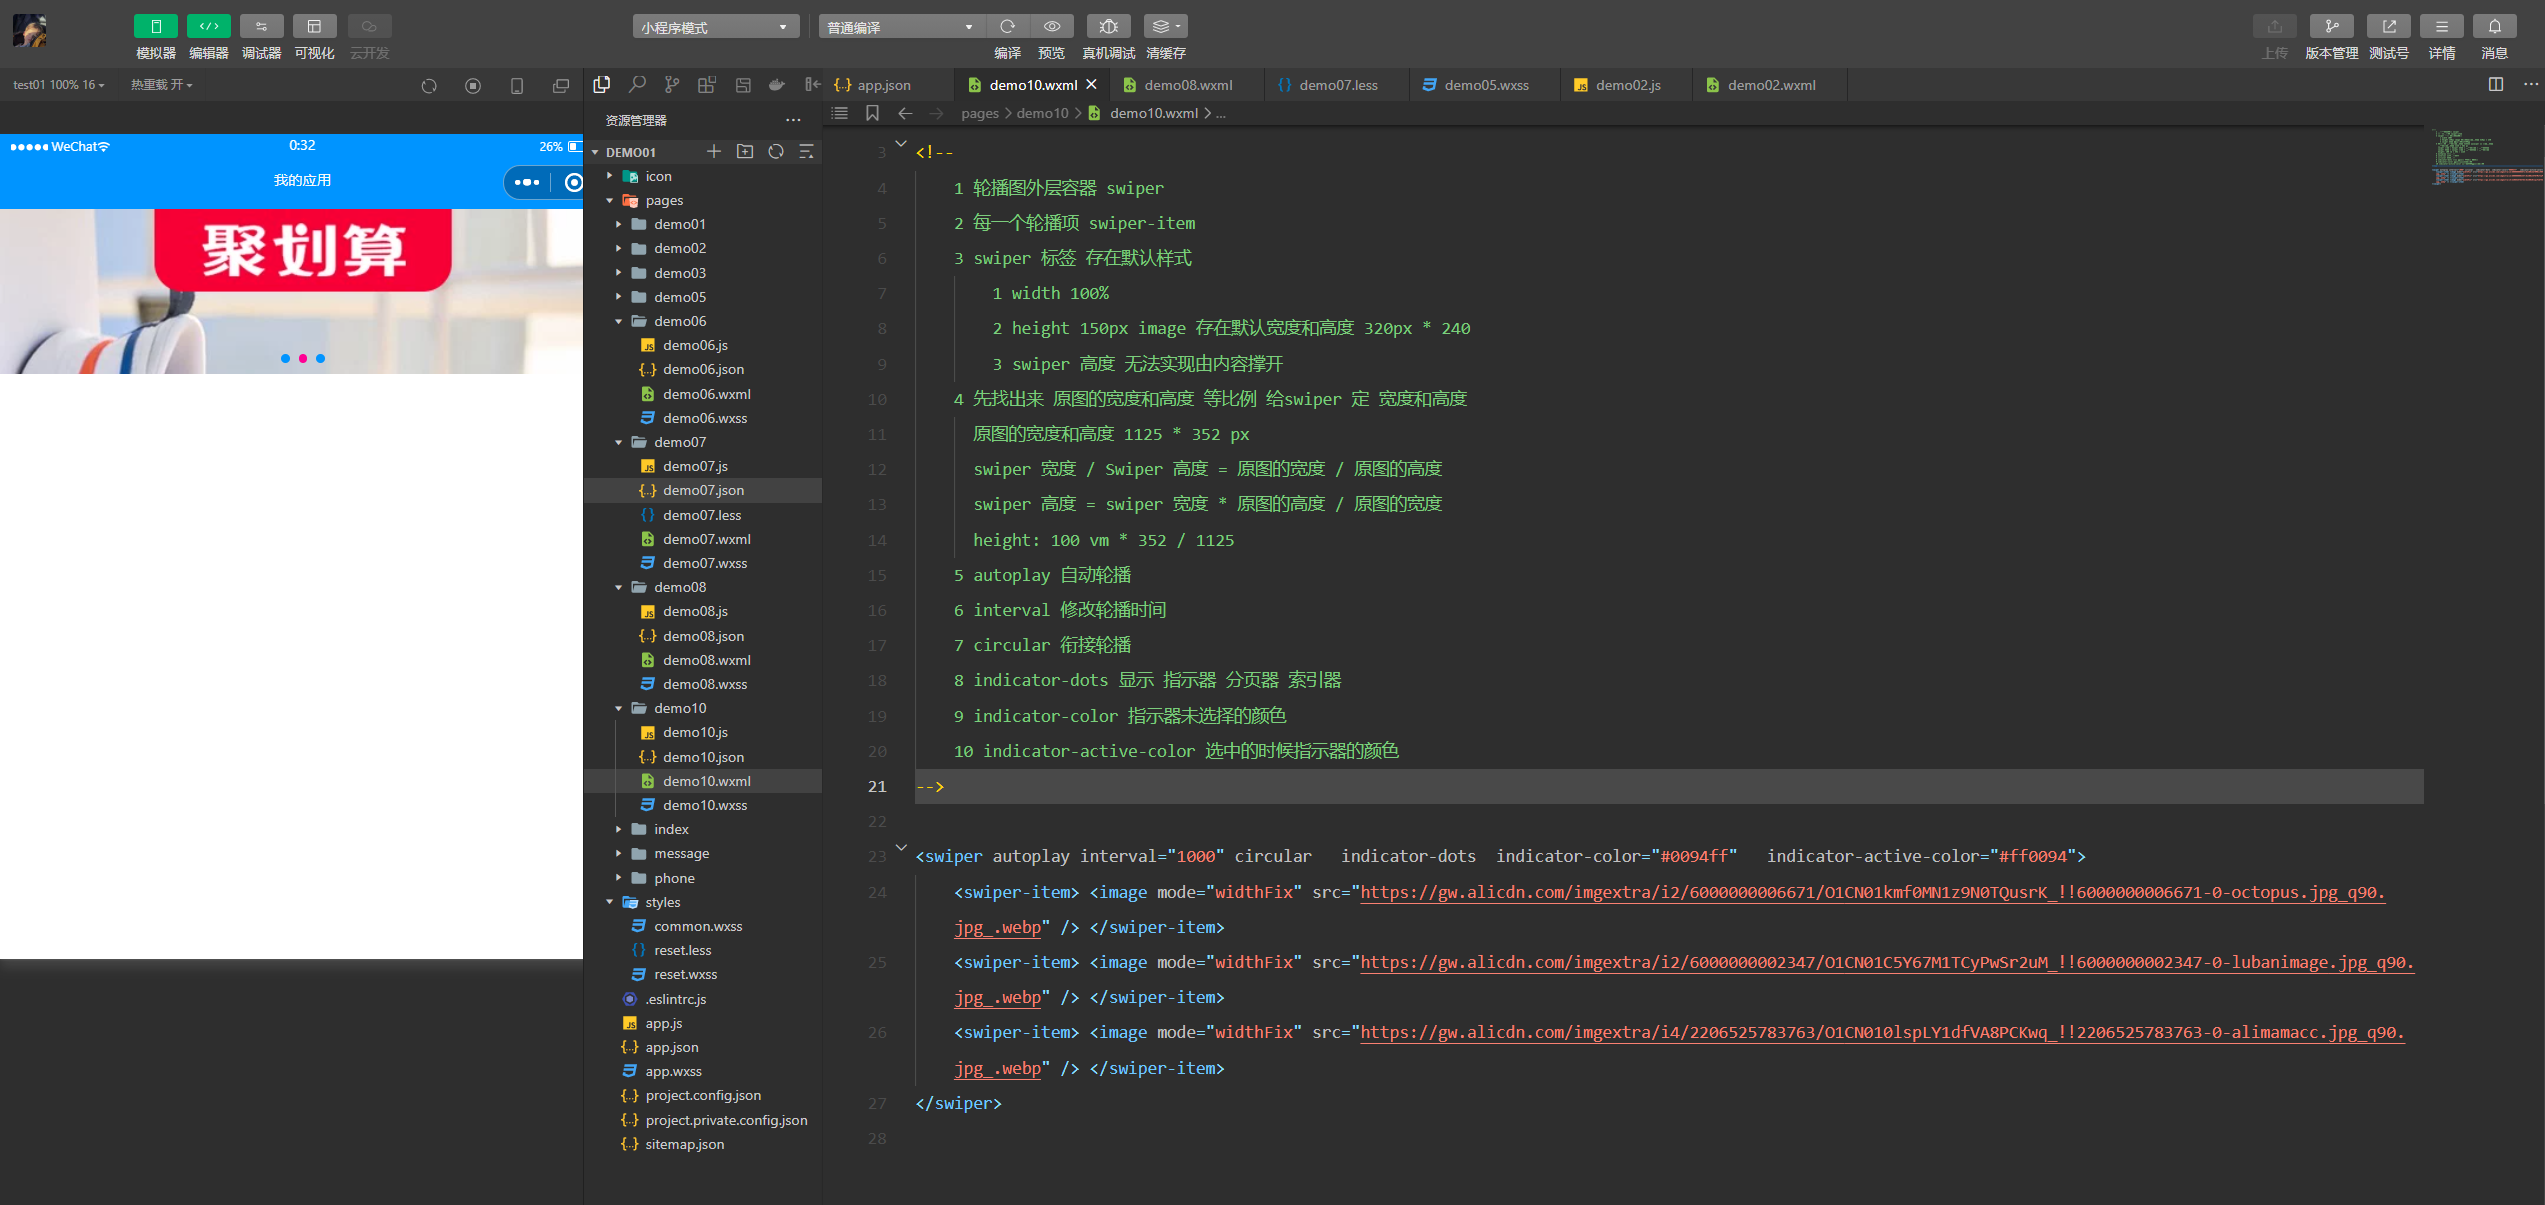The width and height of the screenshot is (2545, 1205).
Task: Click the detach simulator window icon
Action: coord(561,86)
